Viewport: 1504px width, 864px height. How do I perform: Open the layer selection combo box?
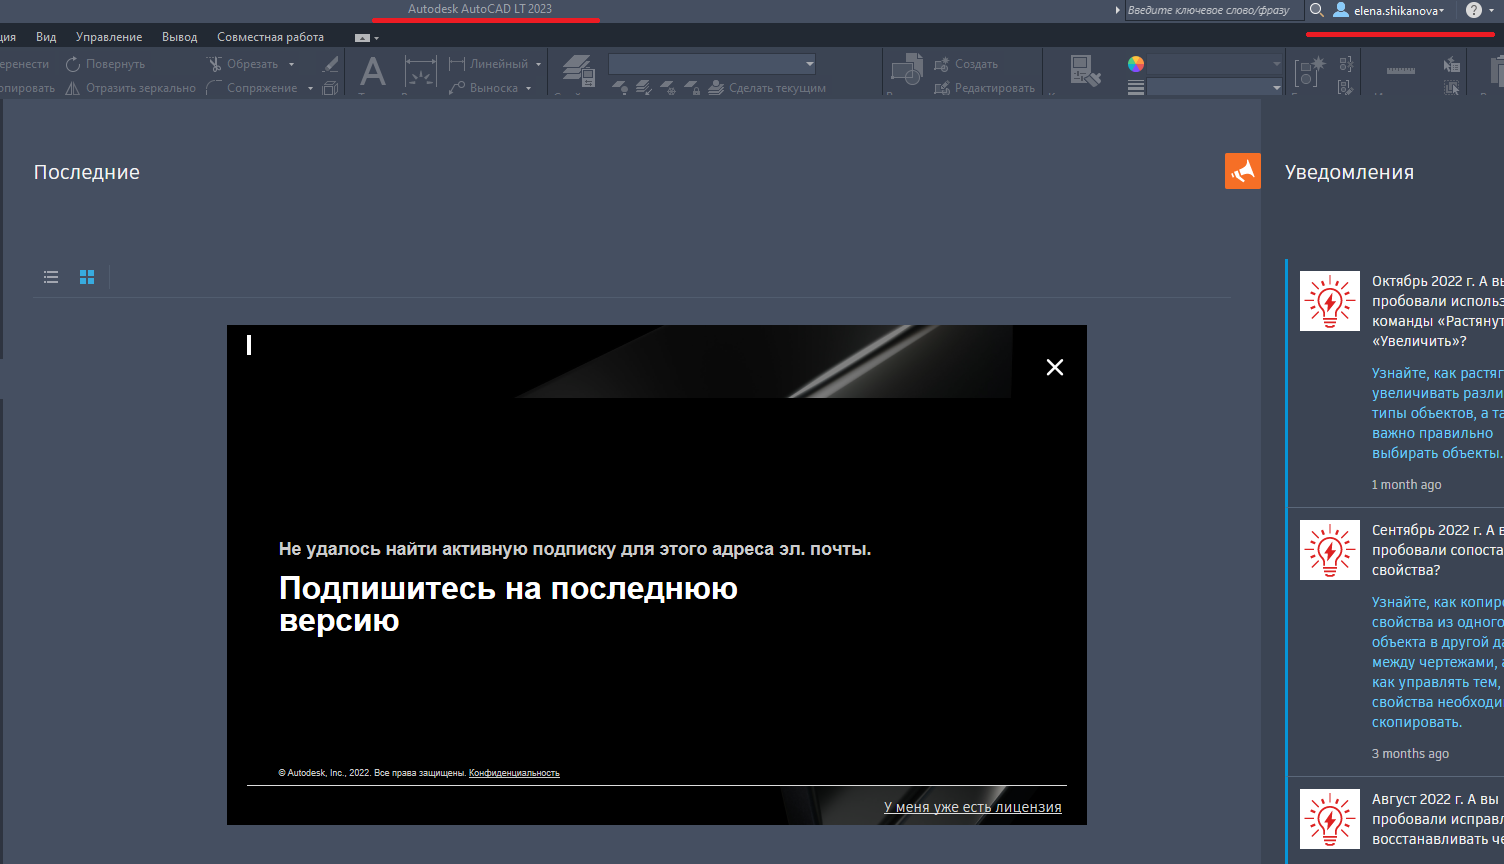[712, 64]
